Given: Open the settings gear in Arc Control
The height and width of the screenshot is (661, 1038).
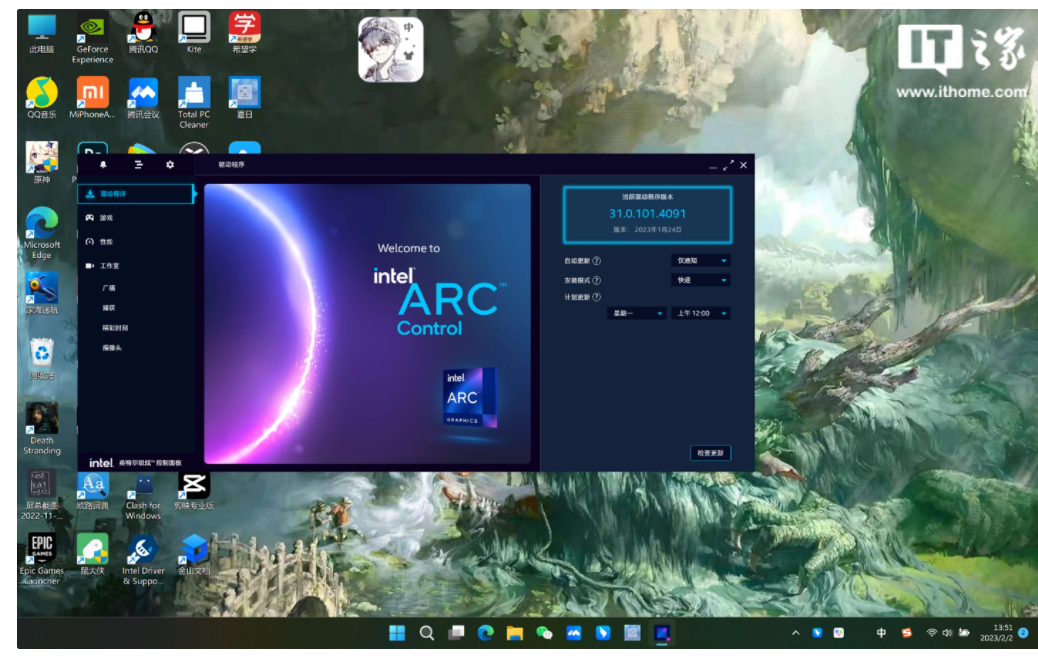Looking at the screenshot, I should click(170, 165).
